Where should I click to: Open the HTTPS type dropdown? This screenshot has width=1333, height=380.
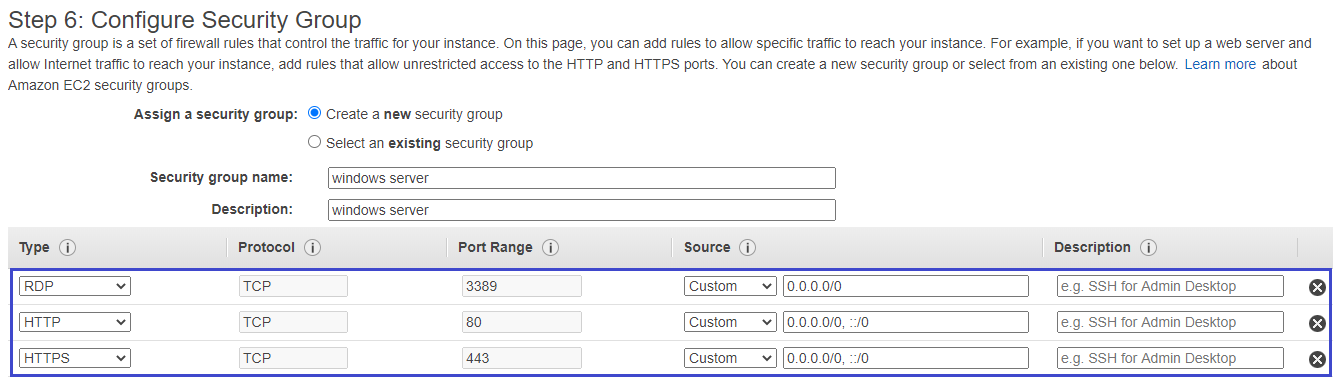[x=75, y=358]
